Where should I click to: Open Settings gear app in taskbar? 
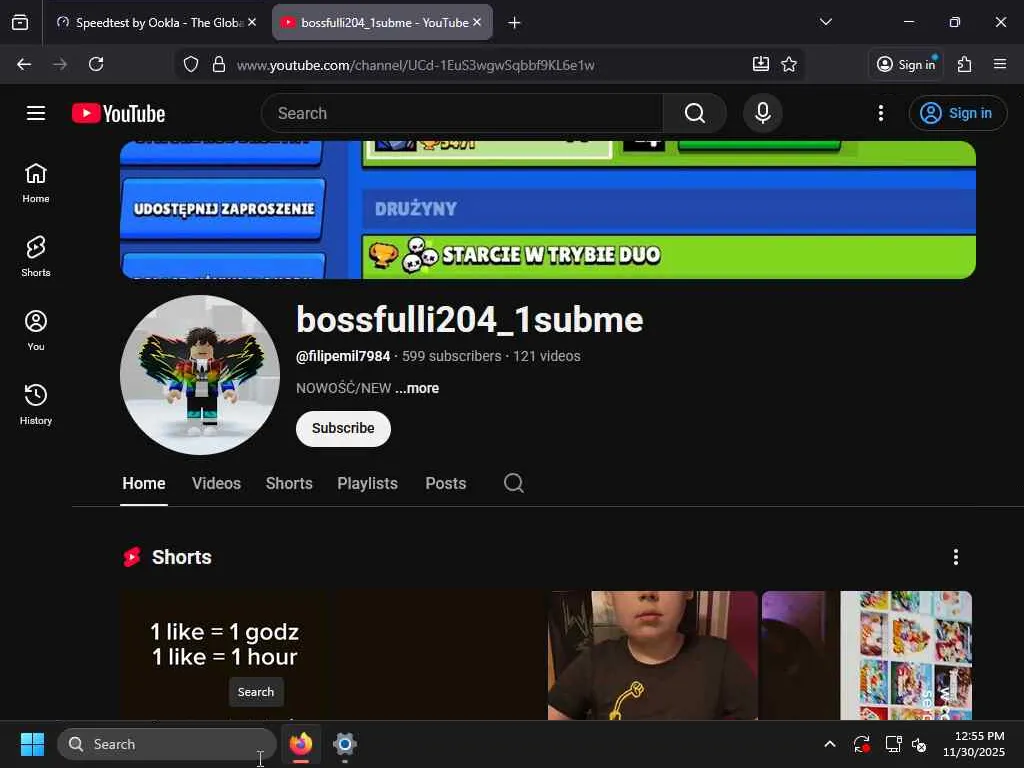coord(345,744)
